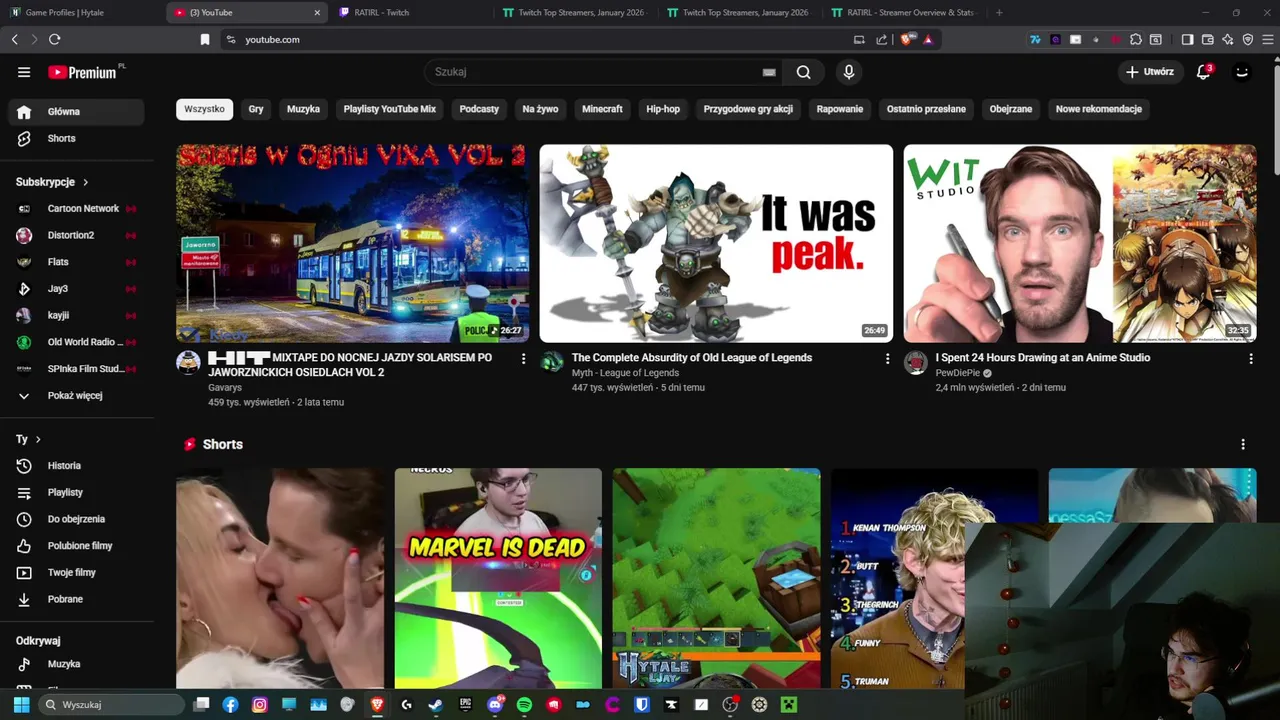The height and width of the screenshot is (720, 1280).
Task: Expand the Subskrypcje section chevron
Action: (x=86, y=182)
